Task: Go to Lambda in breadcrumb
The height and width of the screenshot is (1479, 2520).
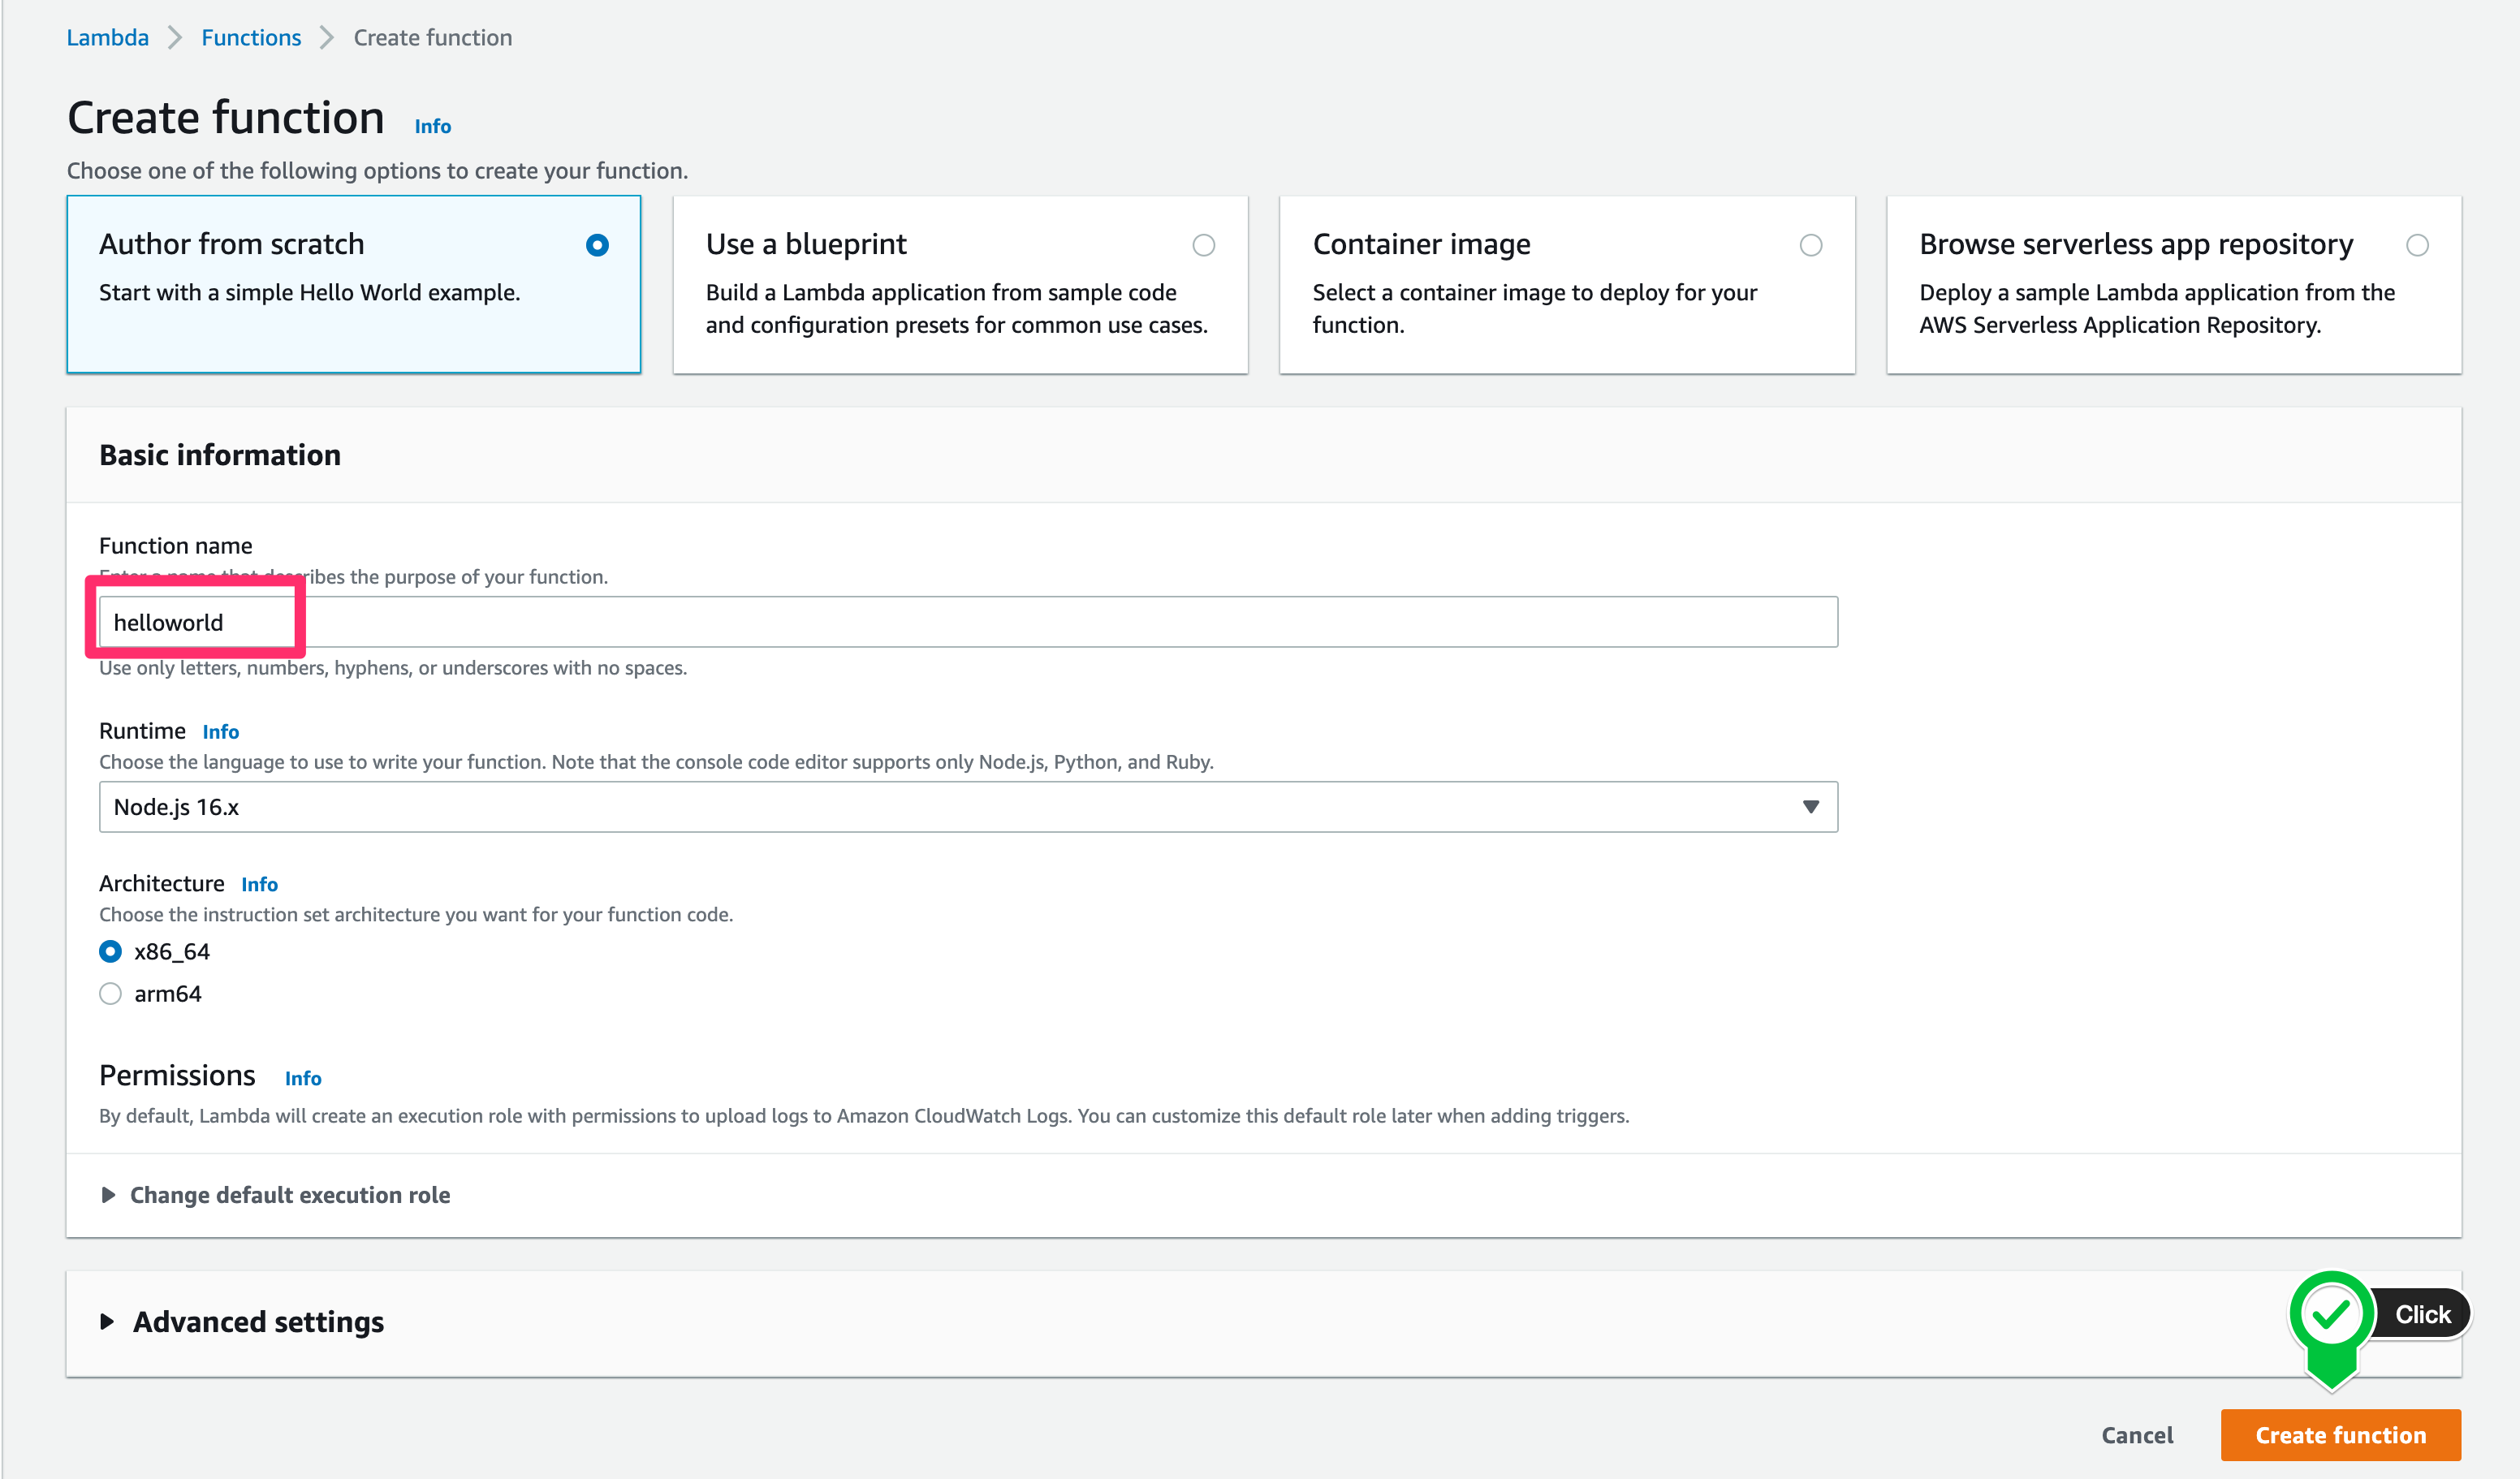Action: click(x=107, y=38)
